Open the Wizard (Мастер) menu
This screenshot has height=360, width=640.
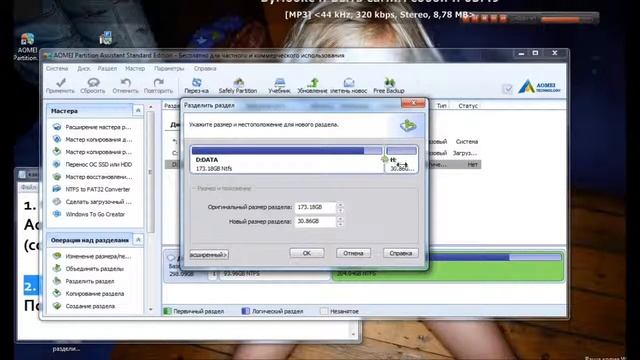click(135, 69)
